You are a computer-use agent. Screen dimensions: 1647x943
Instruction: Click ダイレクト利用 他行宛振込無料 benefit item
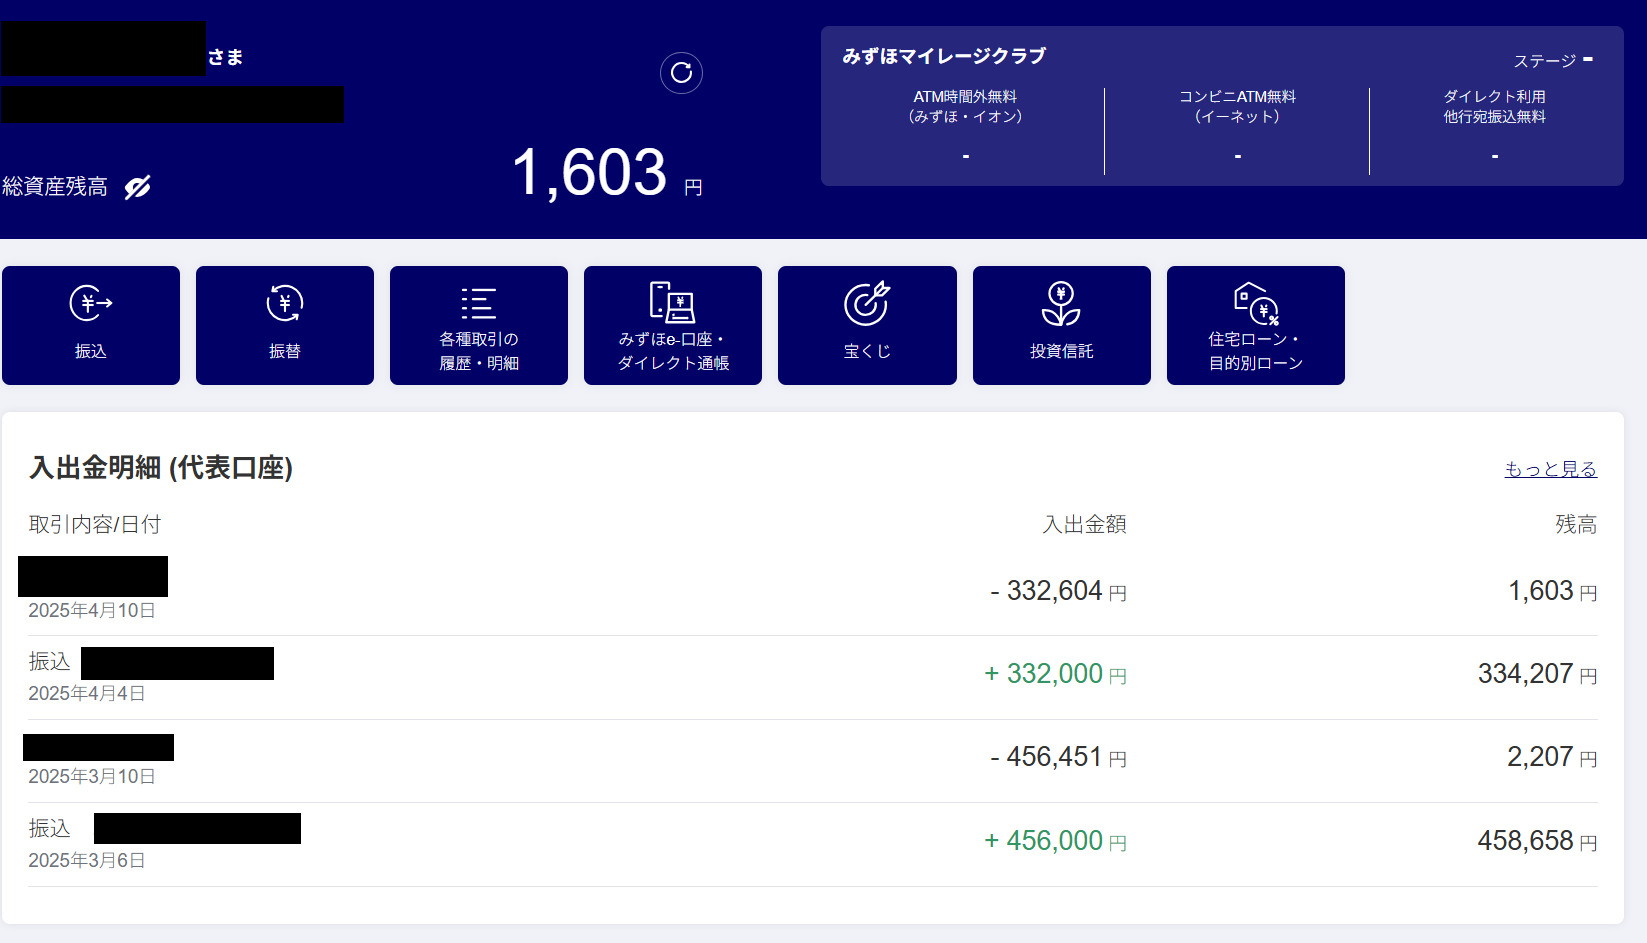(x=1494, y=107)
